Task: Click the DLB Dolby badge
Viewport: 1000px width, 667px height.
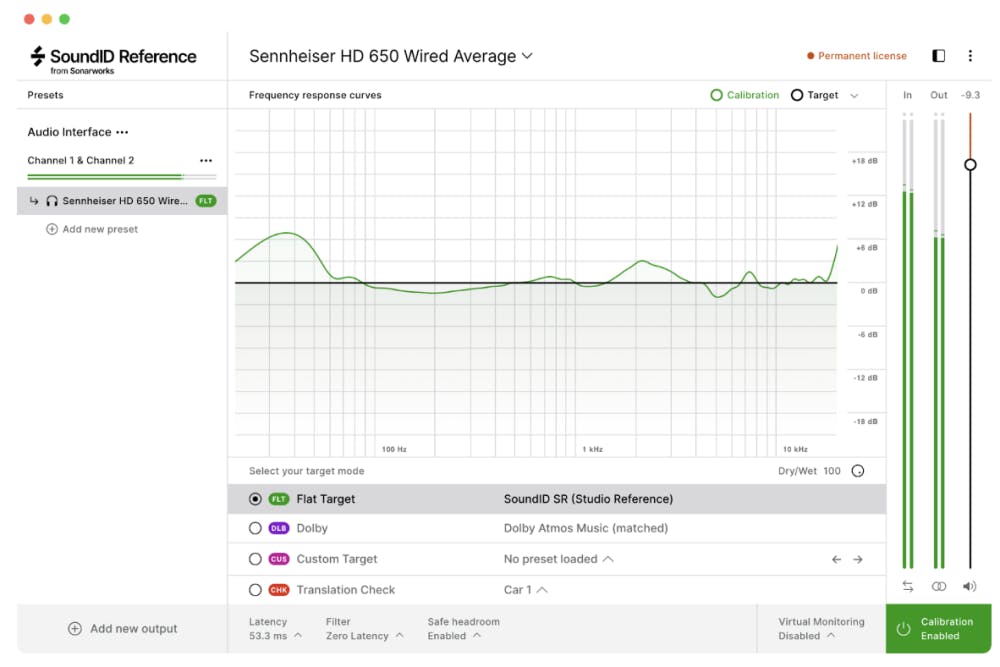Action: 279,528
